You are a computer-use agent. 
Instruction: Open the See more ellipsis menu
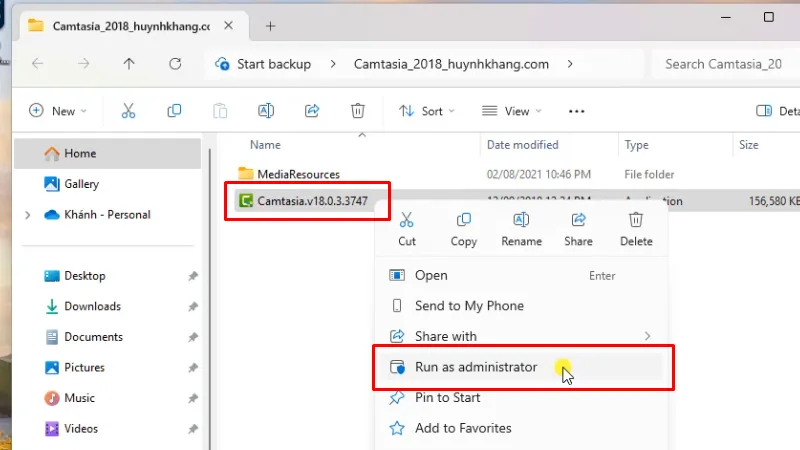pyautogui.click(x=576, y=111)
